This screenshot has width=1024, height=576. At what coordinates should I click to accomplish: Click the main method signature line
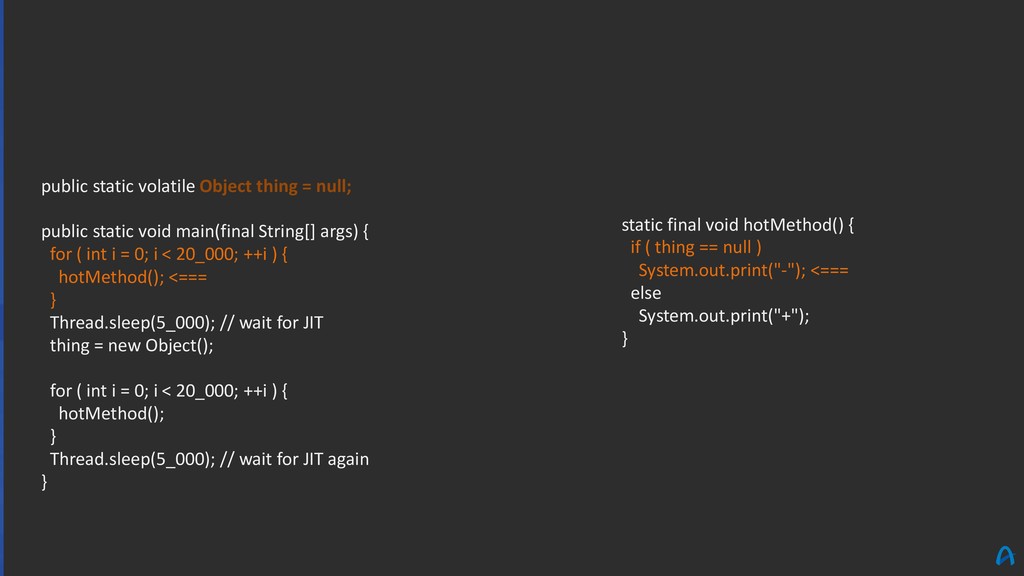coord(204,231)
